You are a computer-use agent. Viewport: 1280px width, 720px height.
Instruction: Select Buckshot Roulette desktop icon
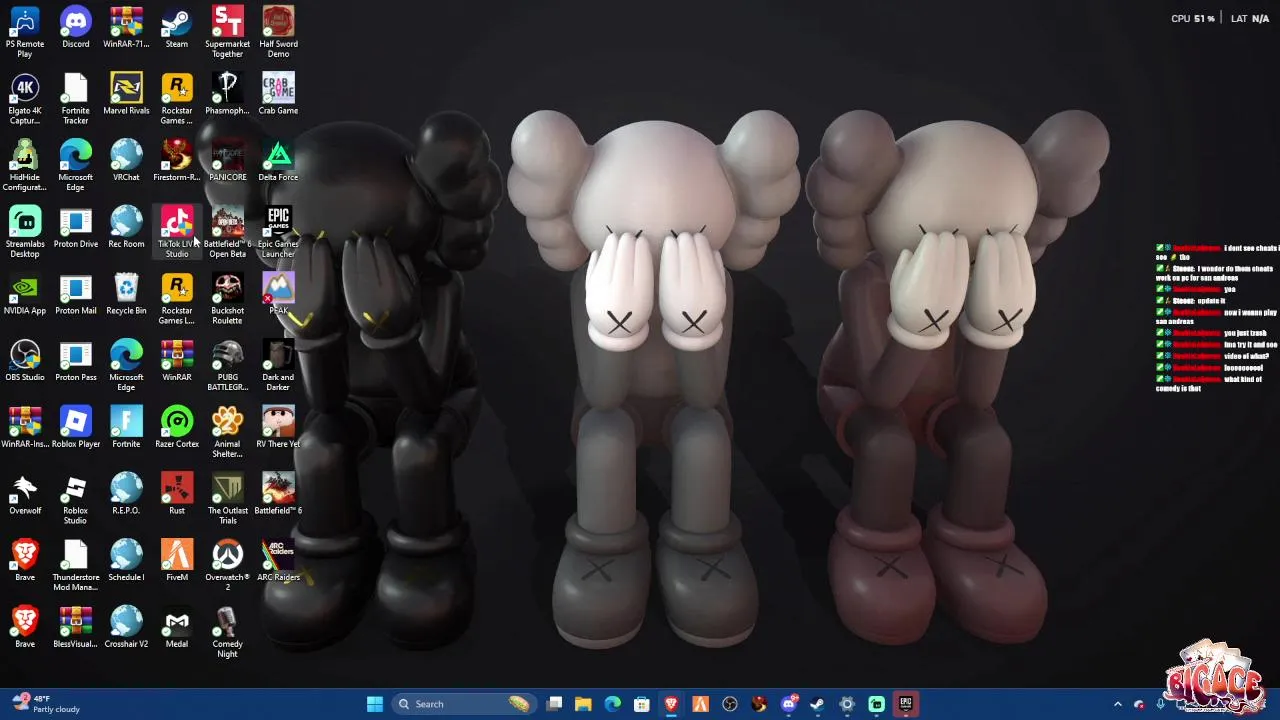[227, 299]
